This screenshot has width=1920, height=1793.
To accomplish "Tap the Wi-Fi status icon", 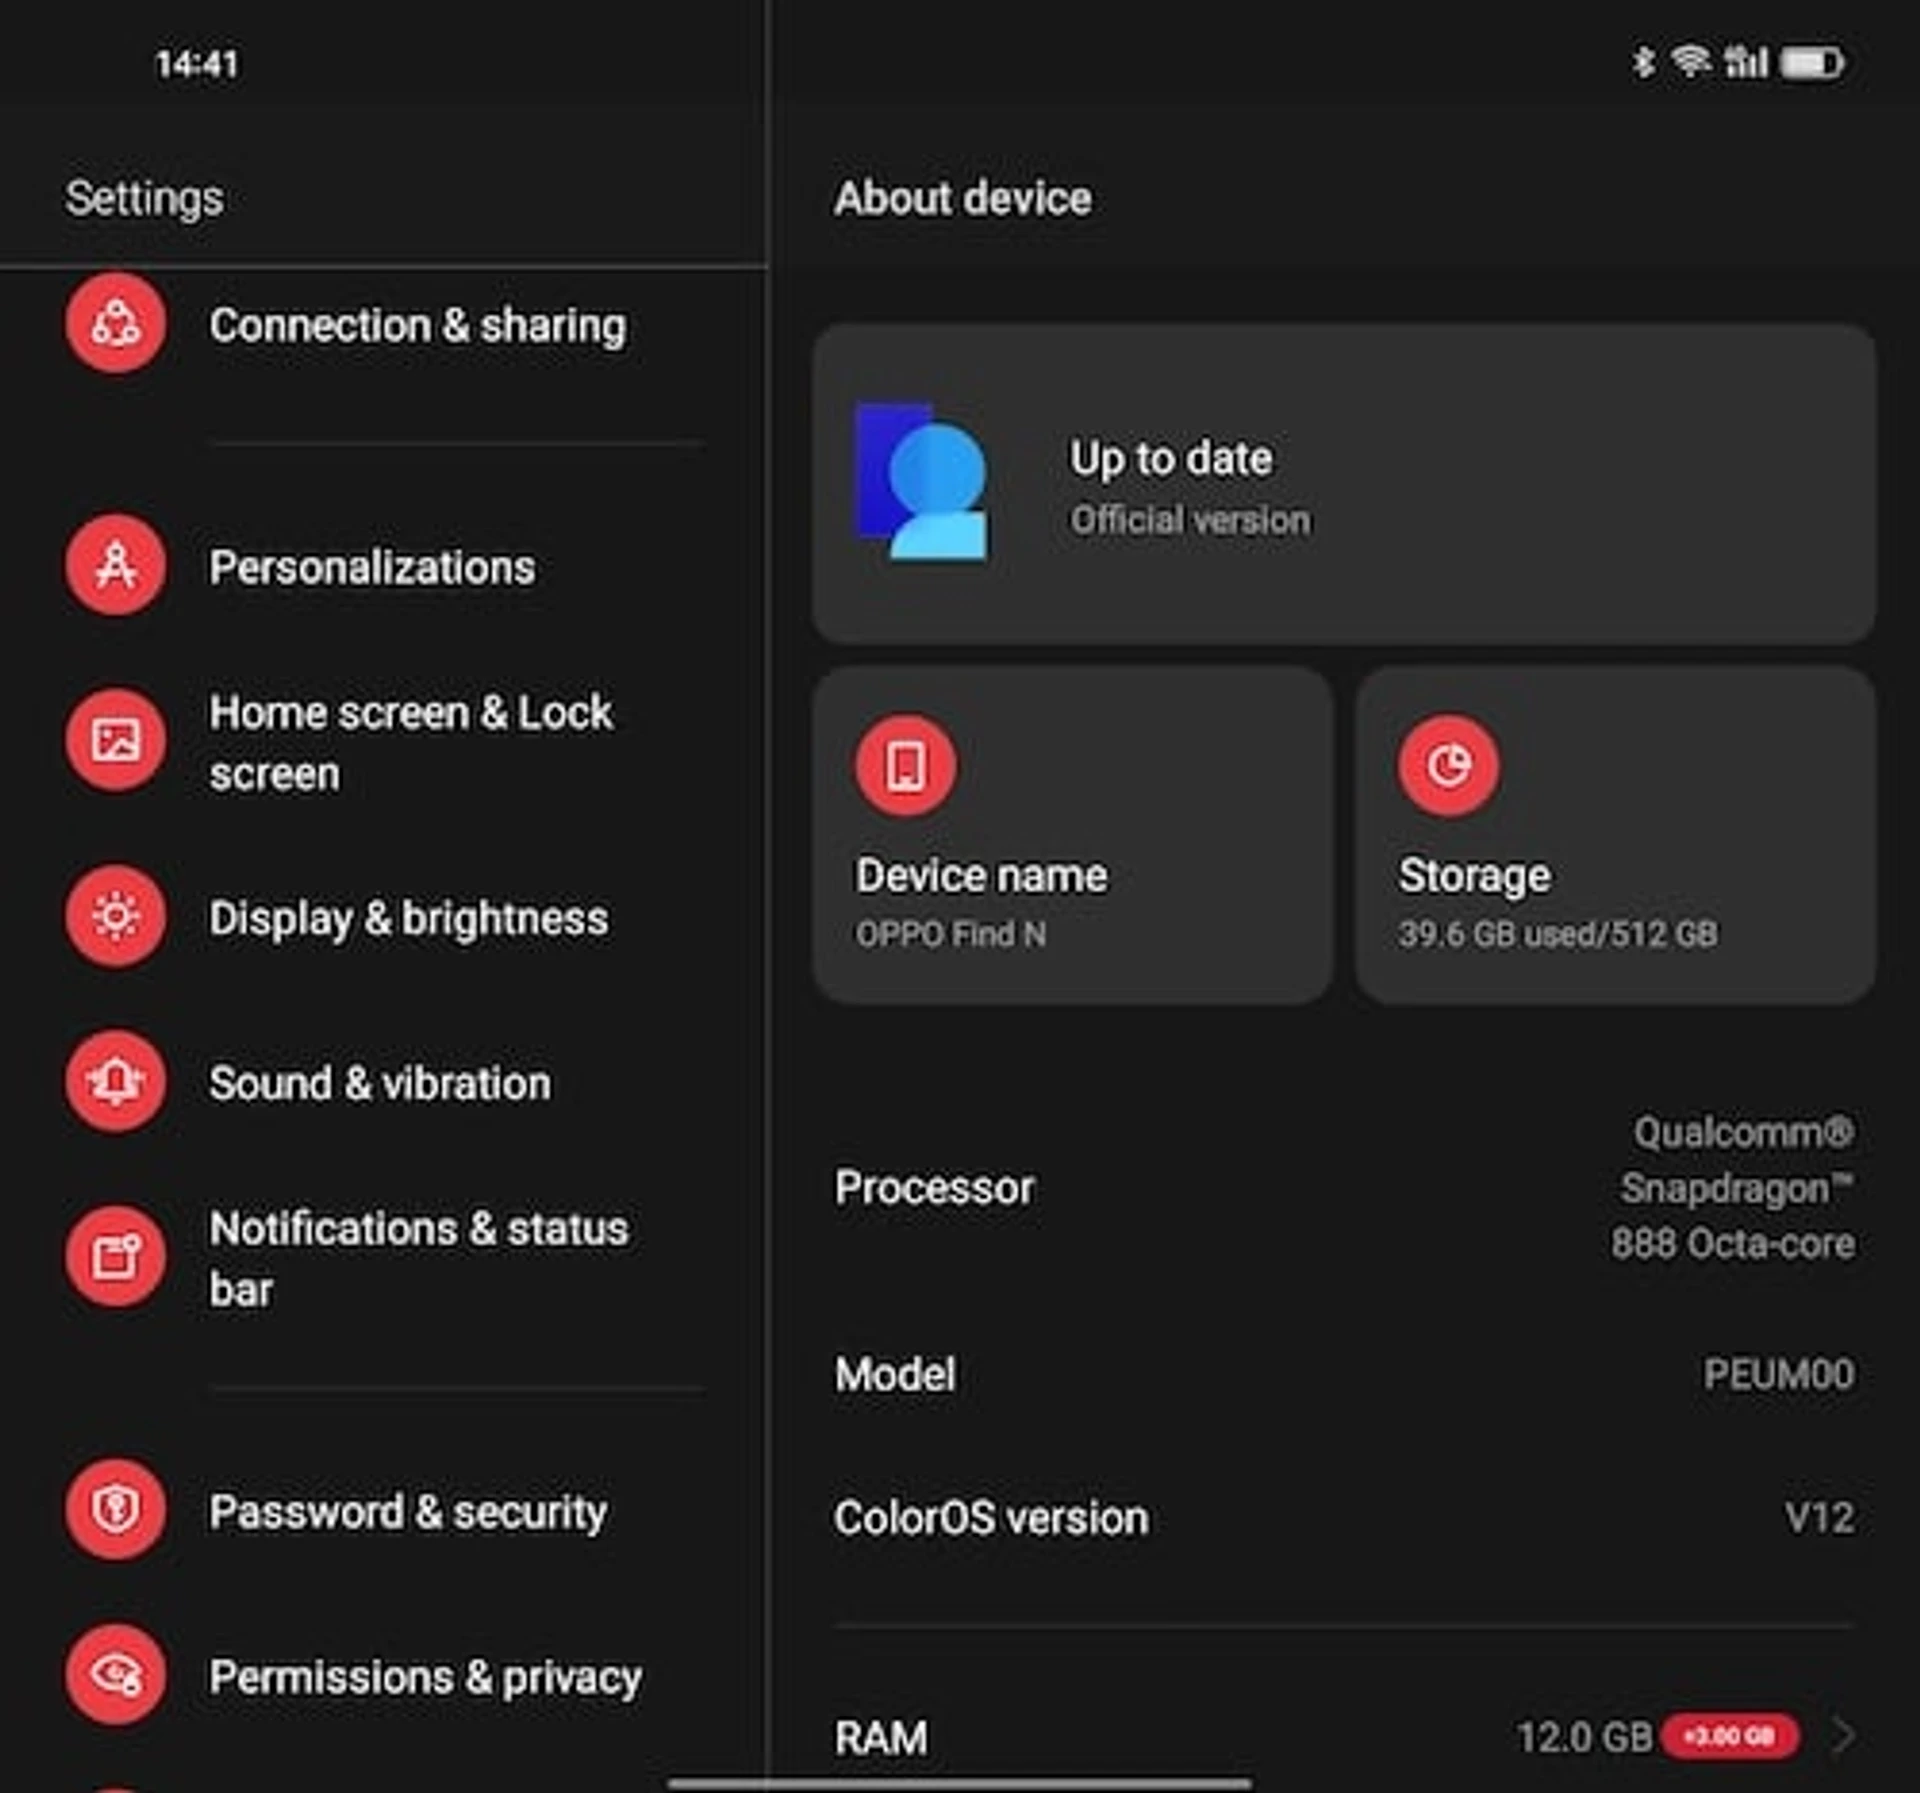I will (1691, 62).
